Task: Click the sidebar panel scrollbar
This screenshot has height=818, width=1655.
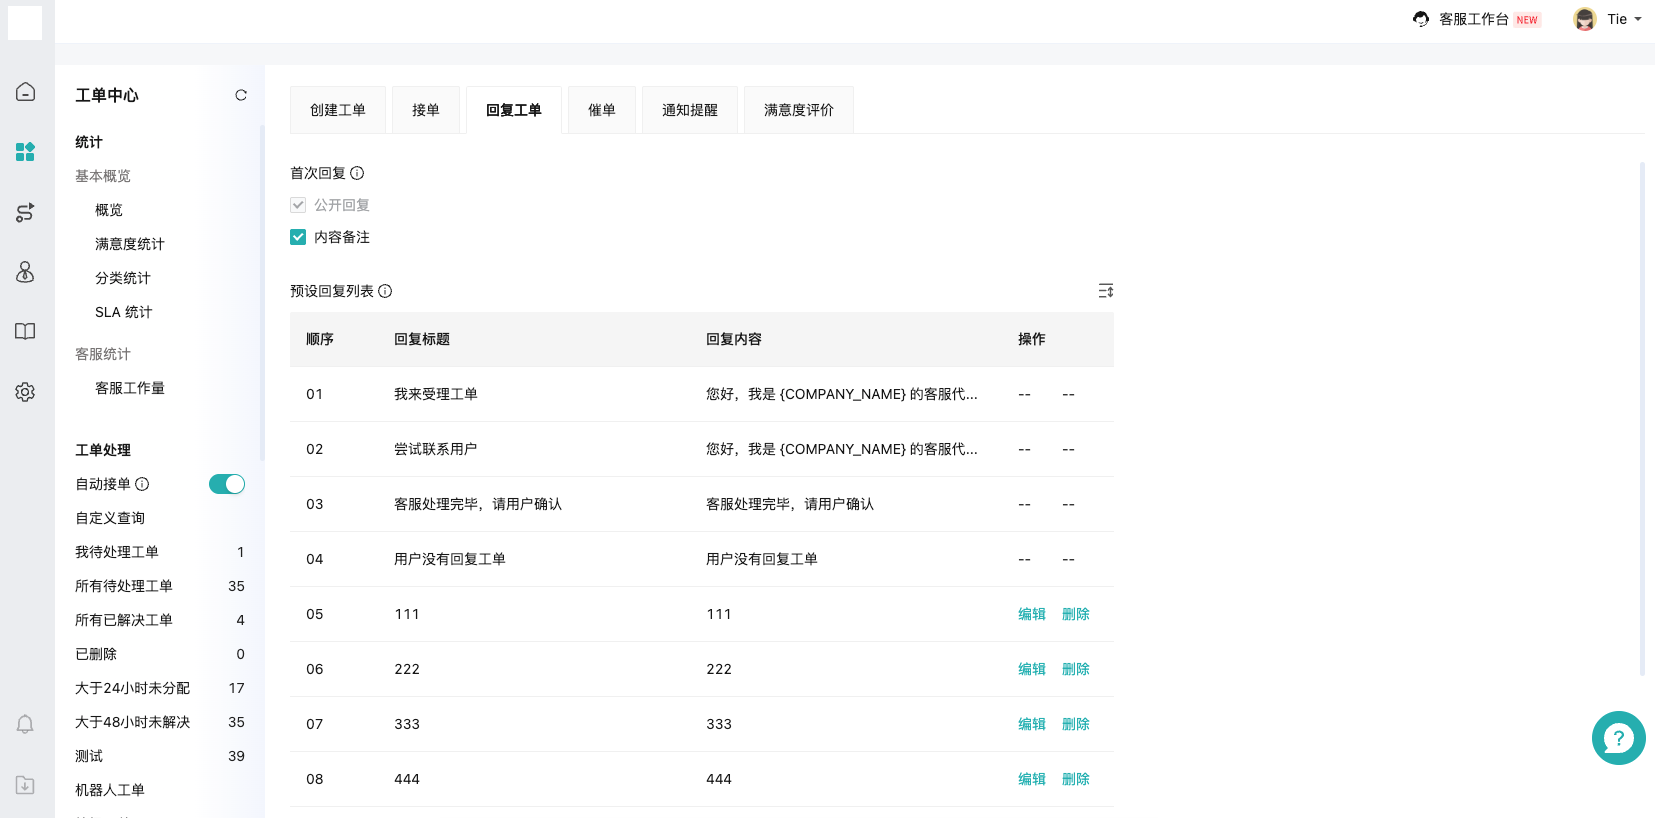Action: (x=262, y=292)
